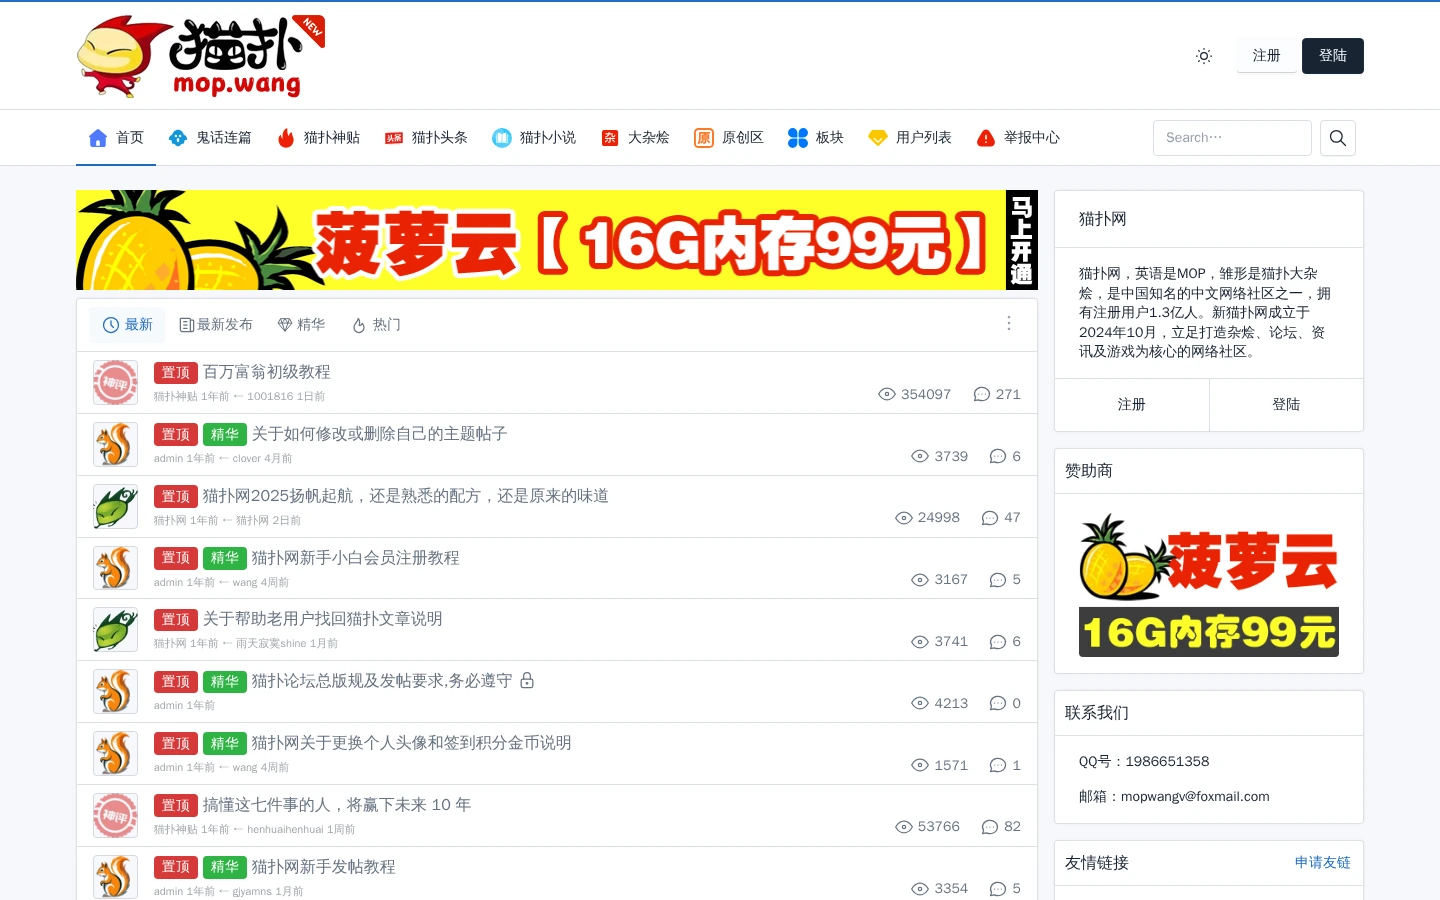Open post 猫扑论坛总版规及发帖要求,务必遵守

(x=381, y=681)
